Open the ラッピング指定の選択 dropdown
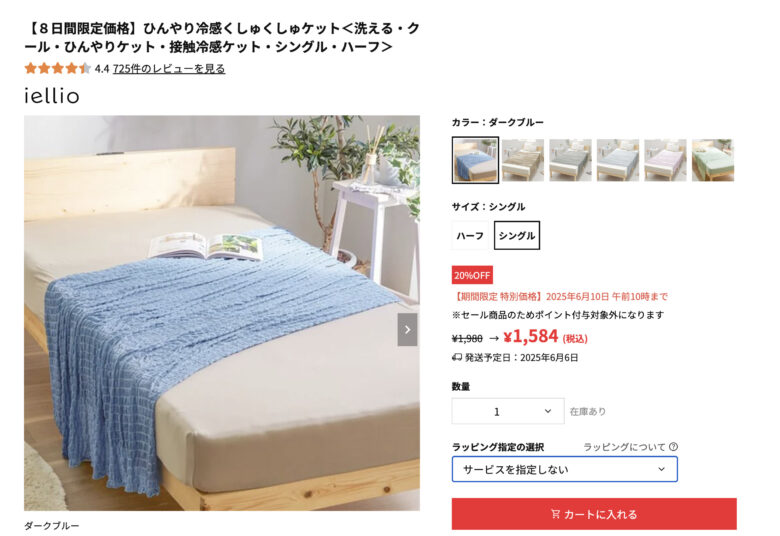 565,469
